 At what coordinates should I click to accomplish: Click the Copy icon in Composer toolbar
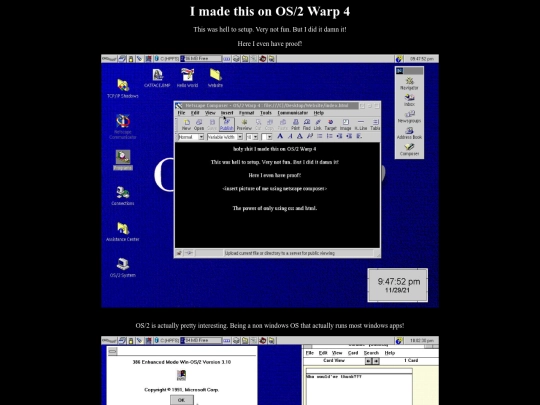tap(269, 125)
